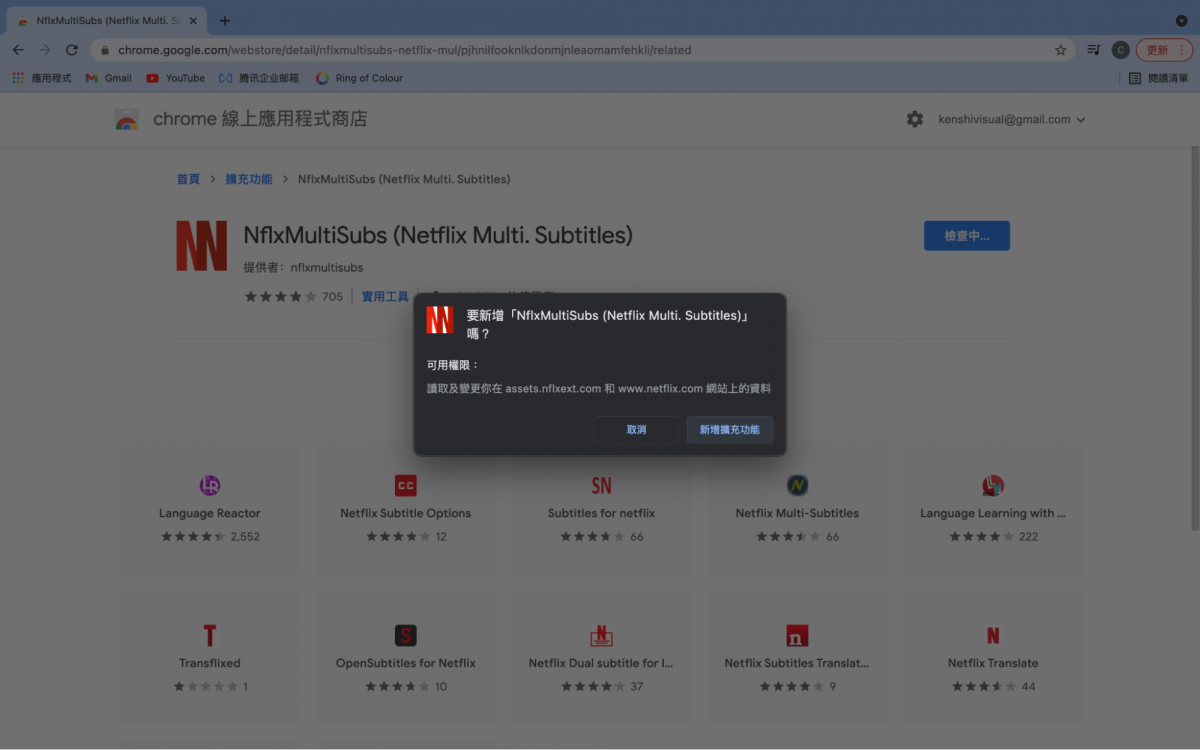Image resolution: width=1200 pixels, height=750 pixels.
Task: Open the Language Learning with... icon
Action: tap(993, 486)
